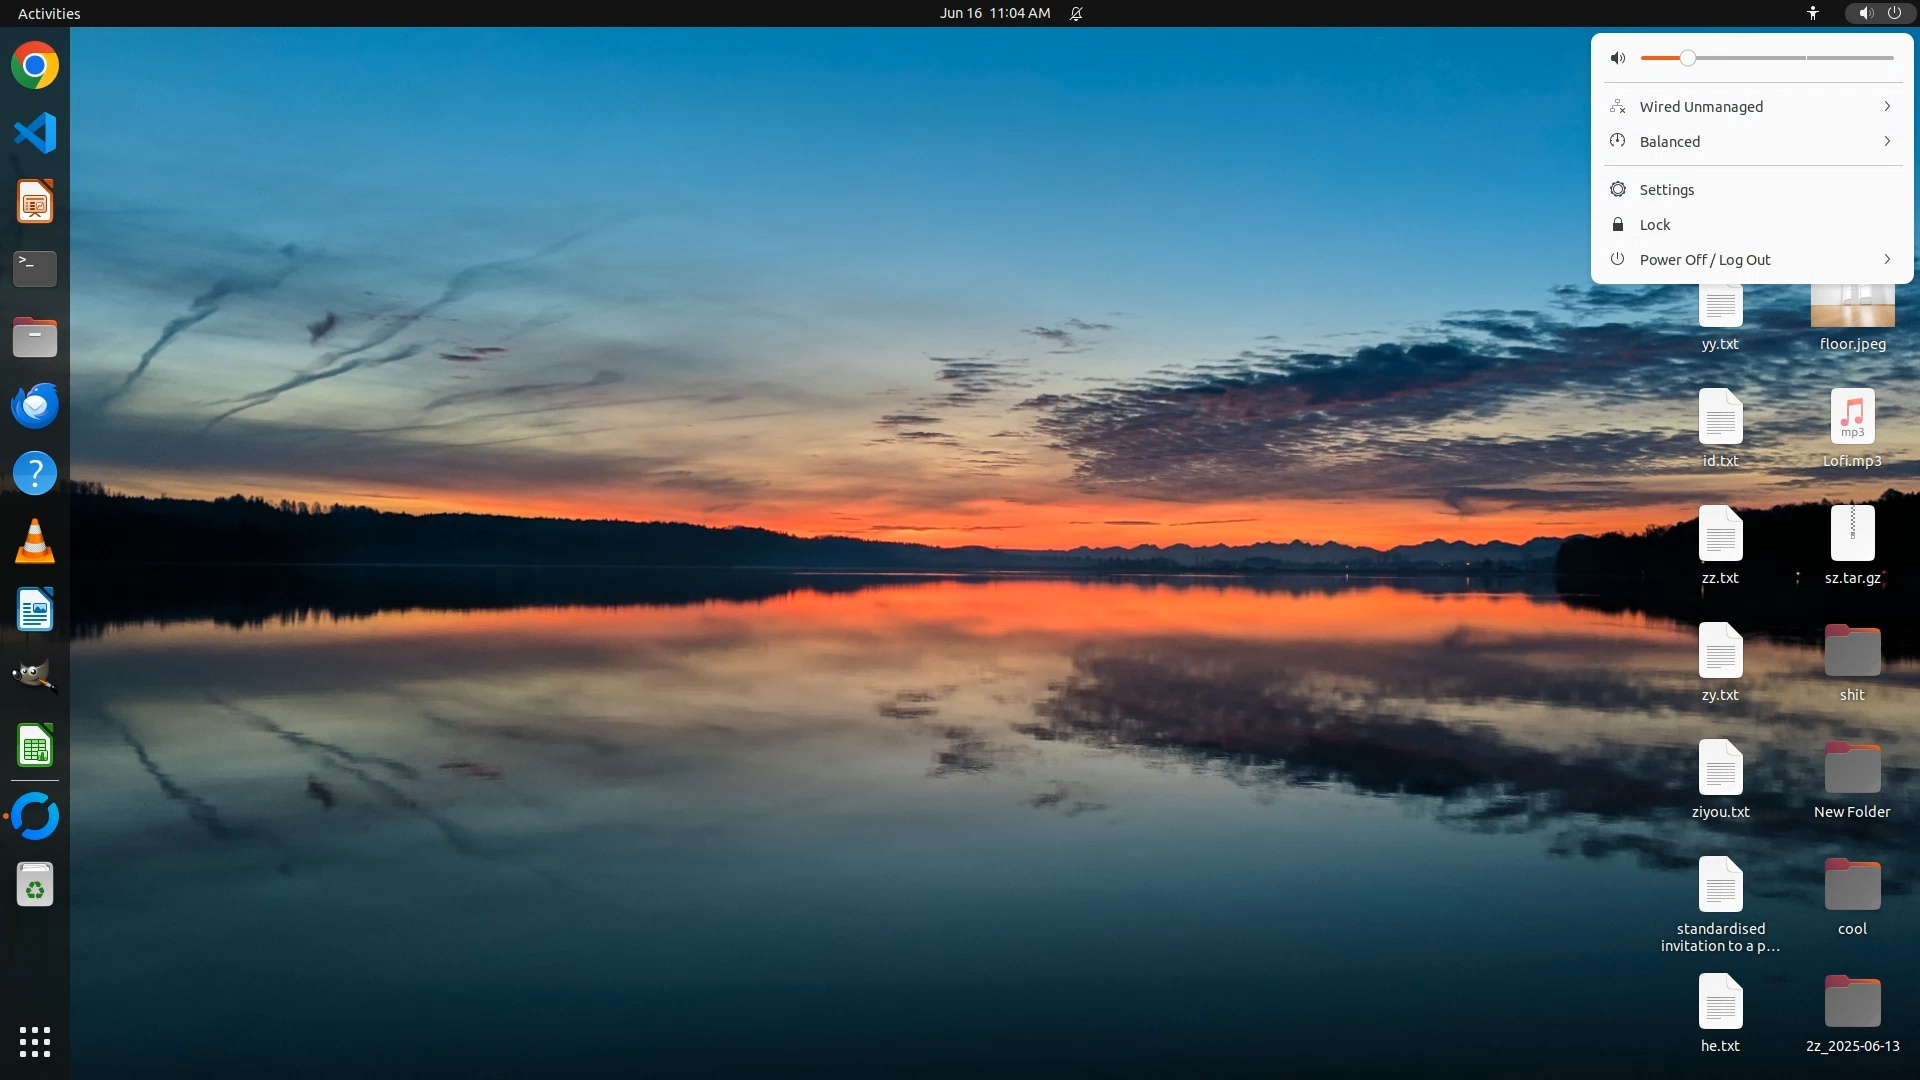The image size is (1920, 1080).
Task: Launch VLC media player
Action: (x=35, y=542)
